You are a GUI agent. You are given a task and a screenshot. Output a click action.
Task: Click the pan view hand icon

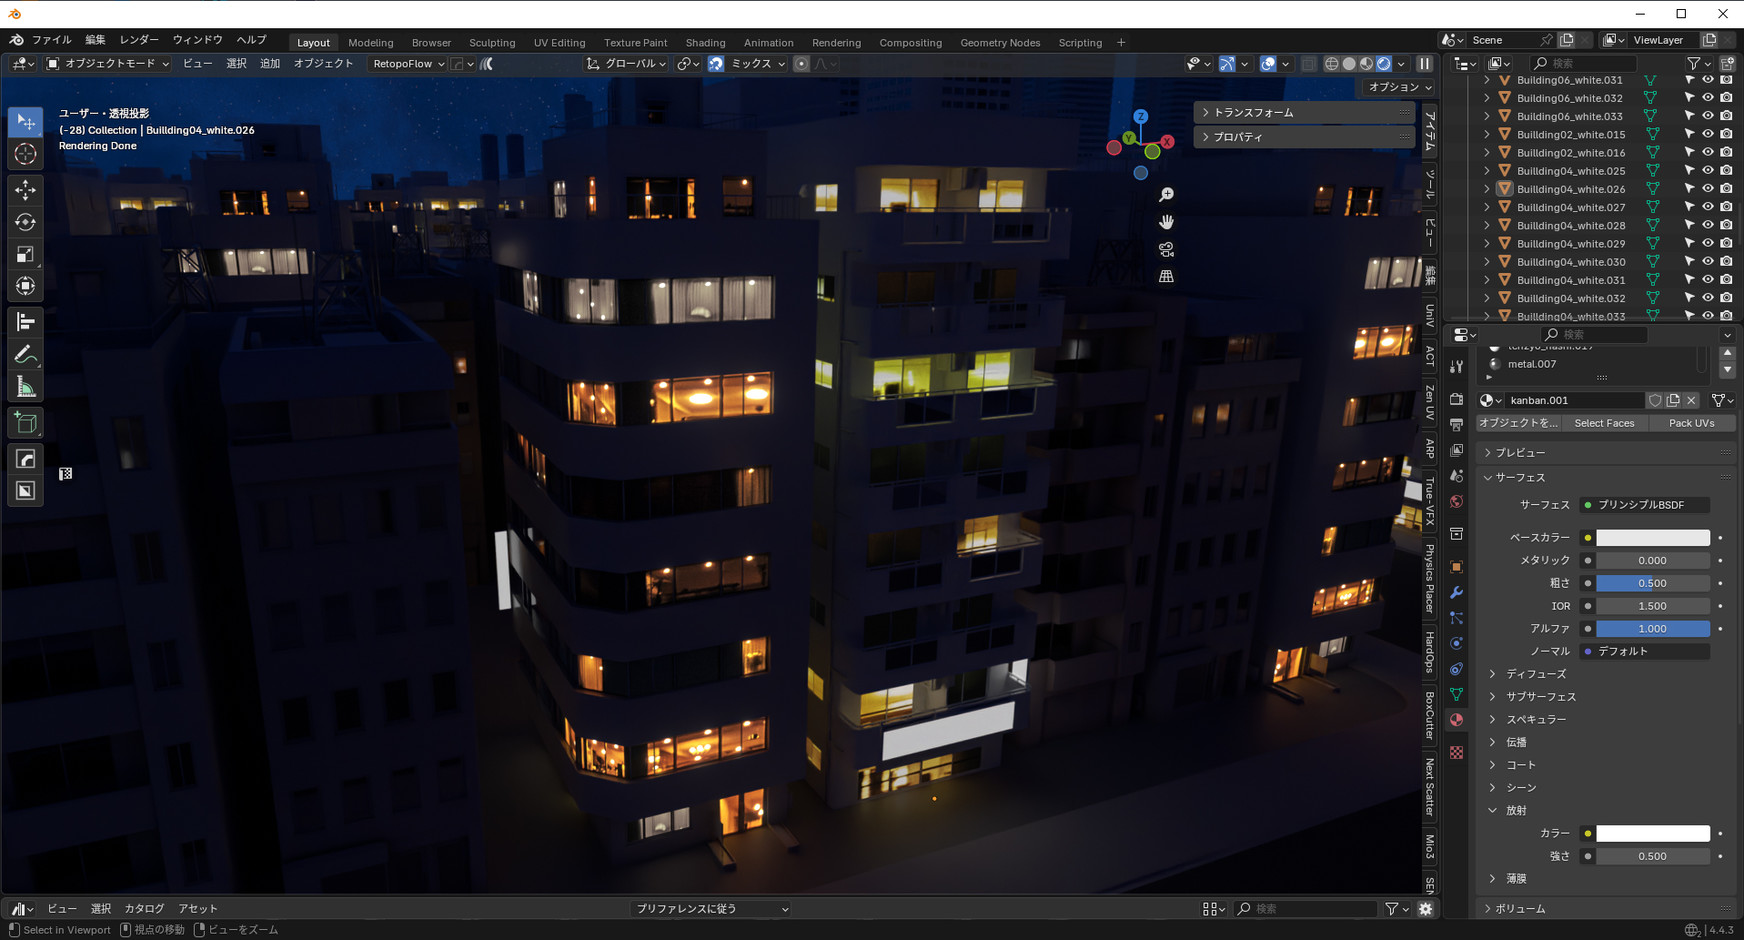[1166, 222]
